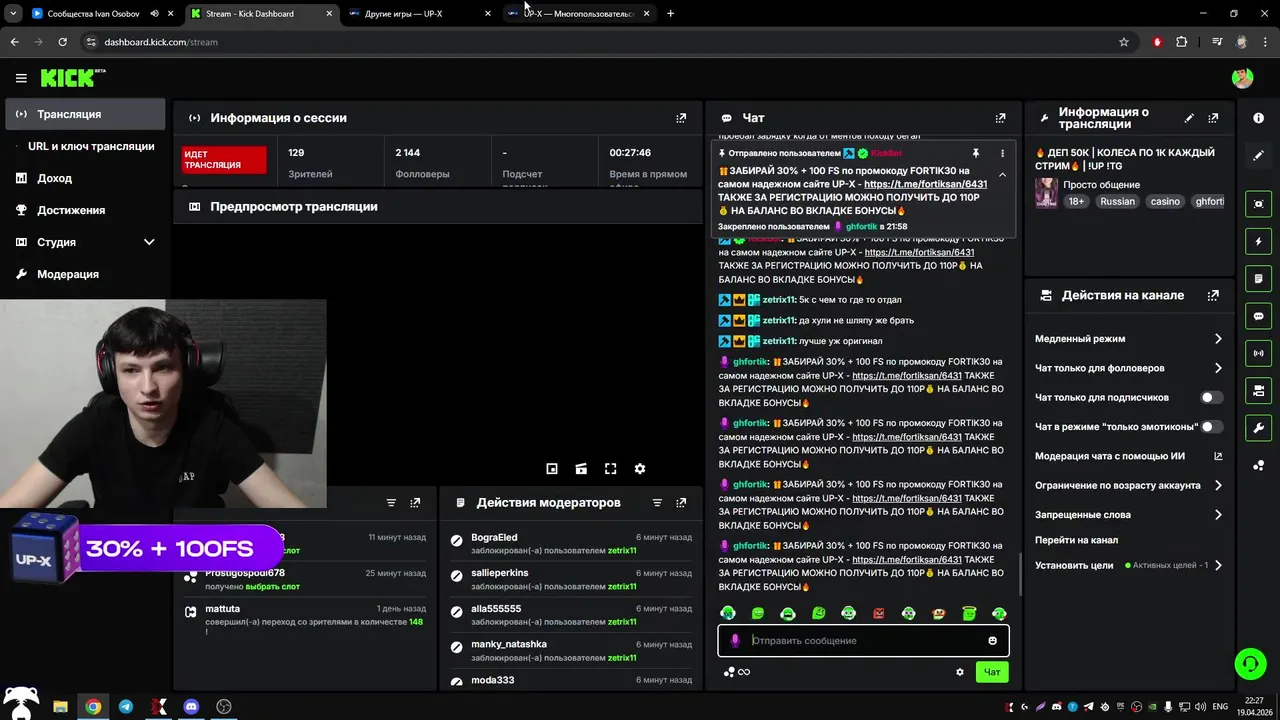Enter fullscreen on the stream preview
This screenshot has width=1280, height=720.
pyautogui.click(x=611, y=468)
